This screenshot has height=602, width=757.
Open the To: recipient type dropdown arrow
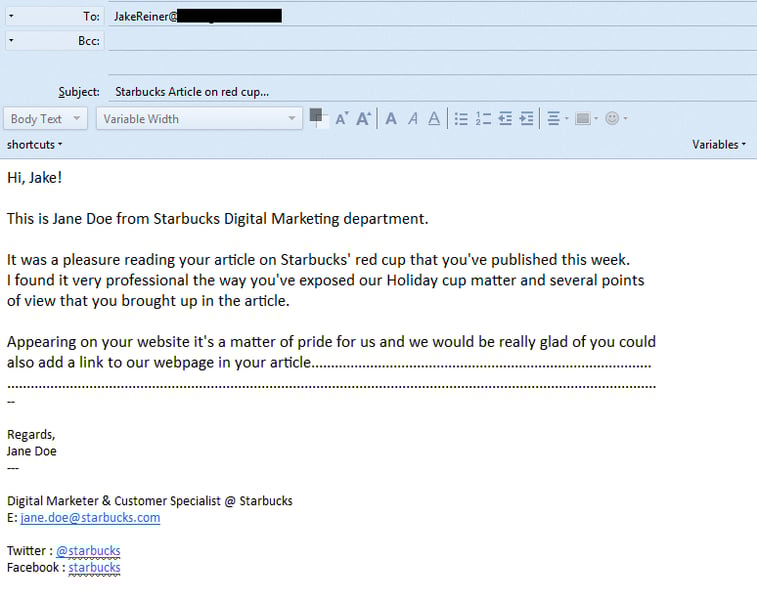coord(11,16)
